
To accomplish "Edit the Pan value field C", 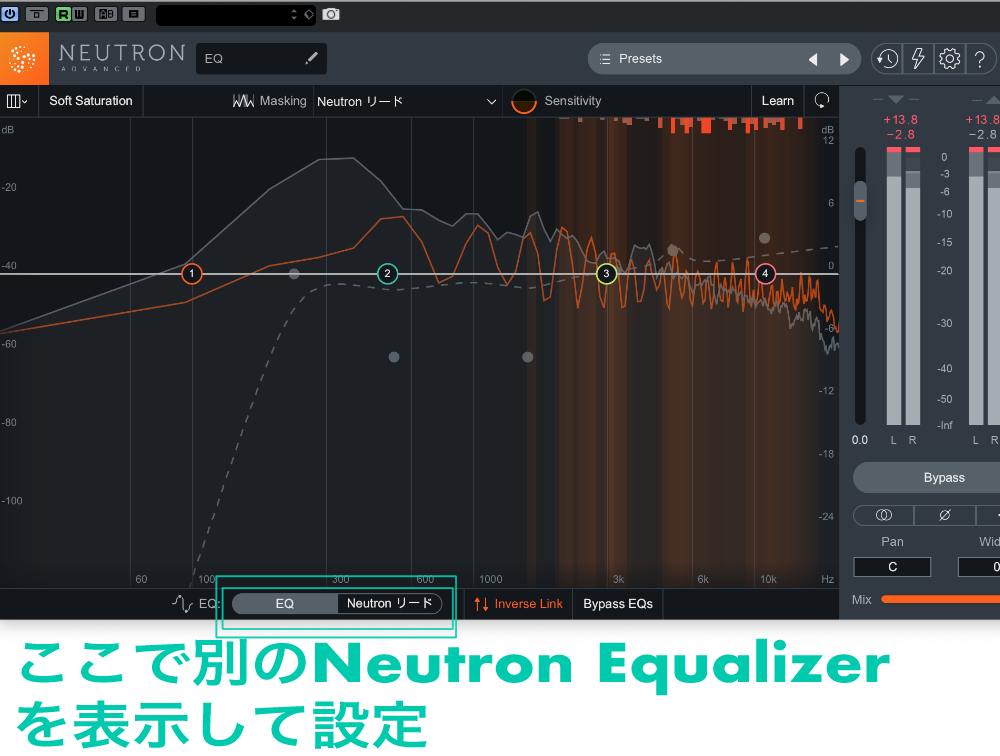I will pyautogui.click(x=892, y=567).
